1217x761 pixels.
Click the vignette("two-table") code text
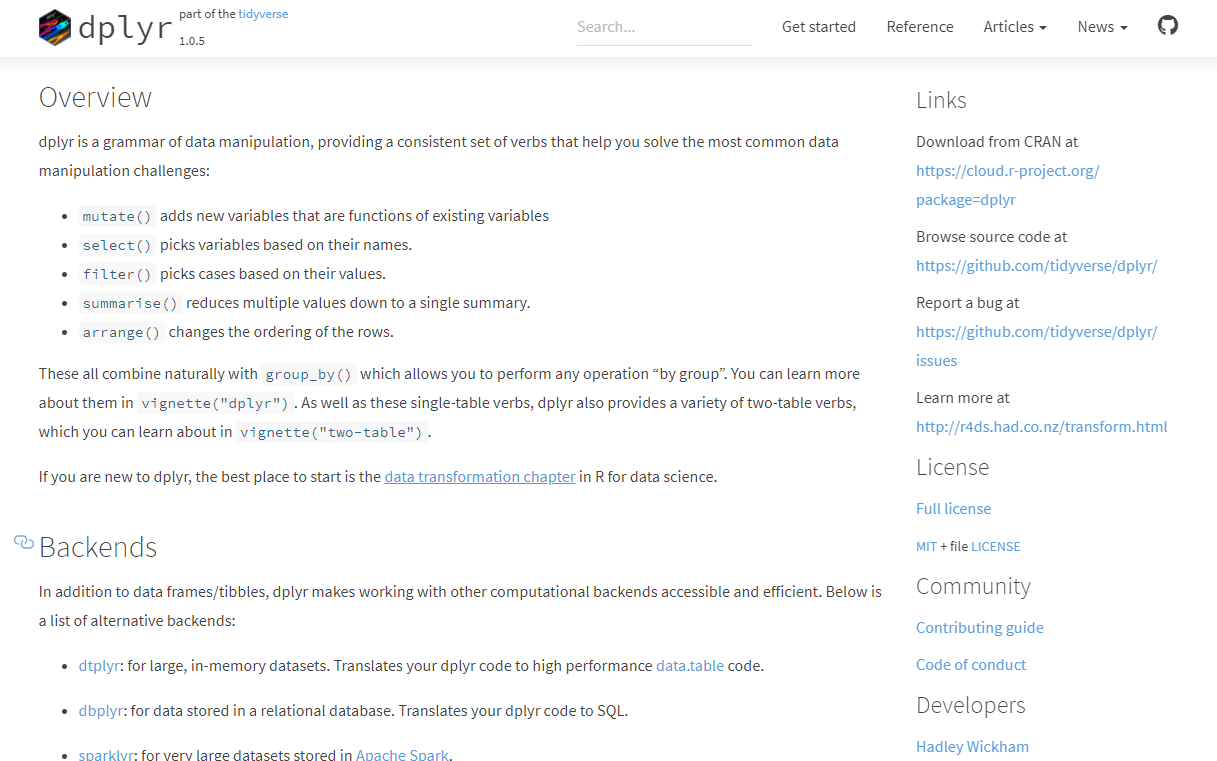(x=332, y=432)
